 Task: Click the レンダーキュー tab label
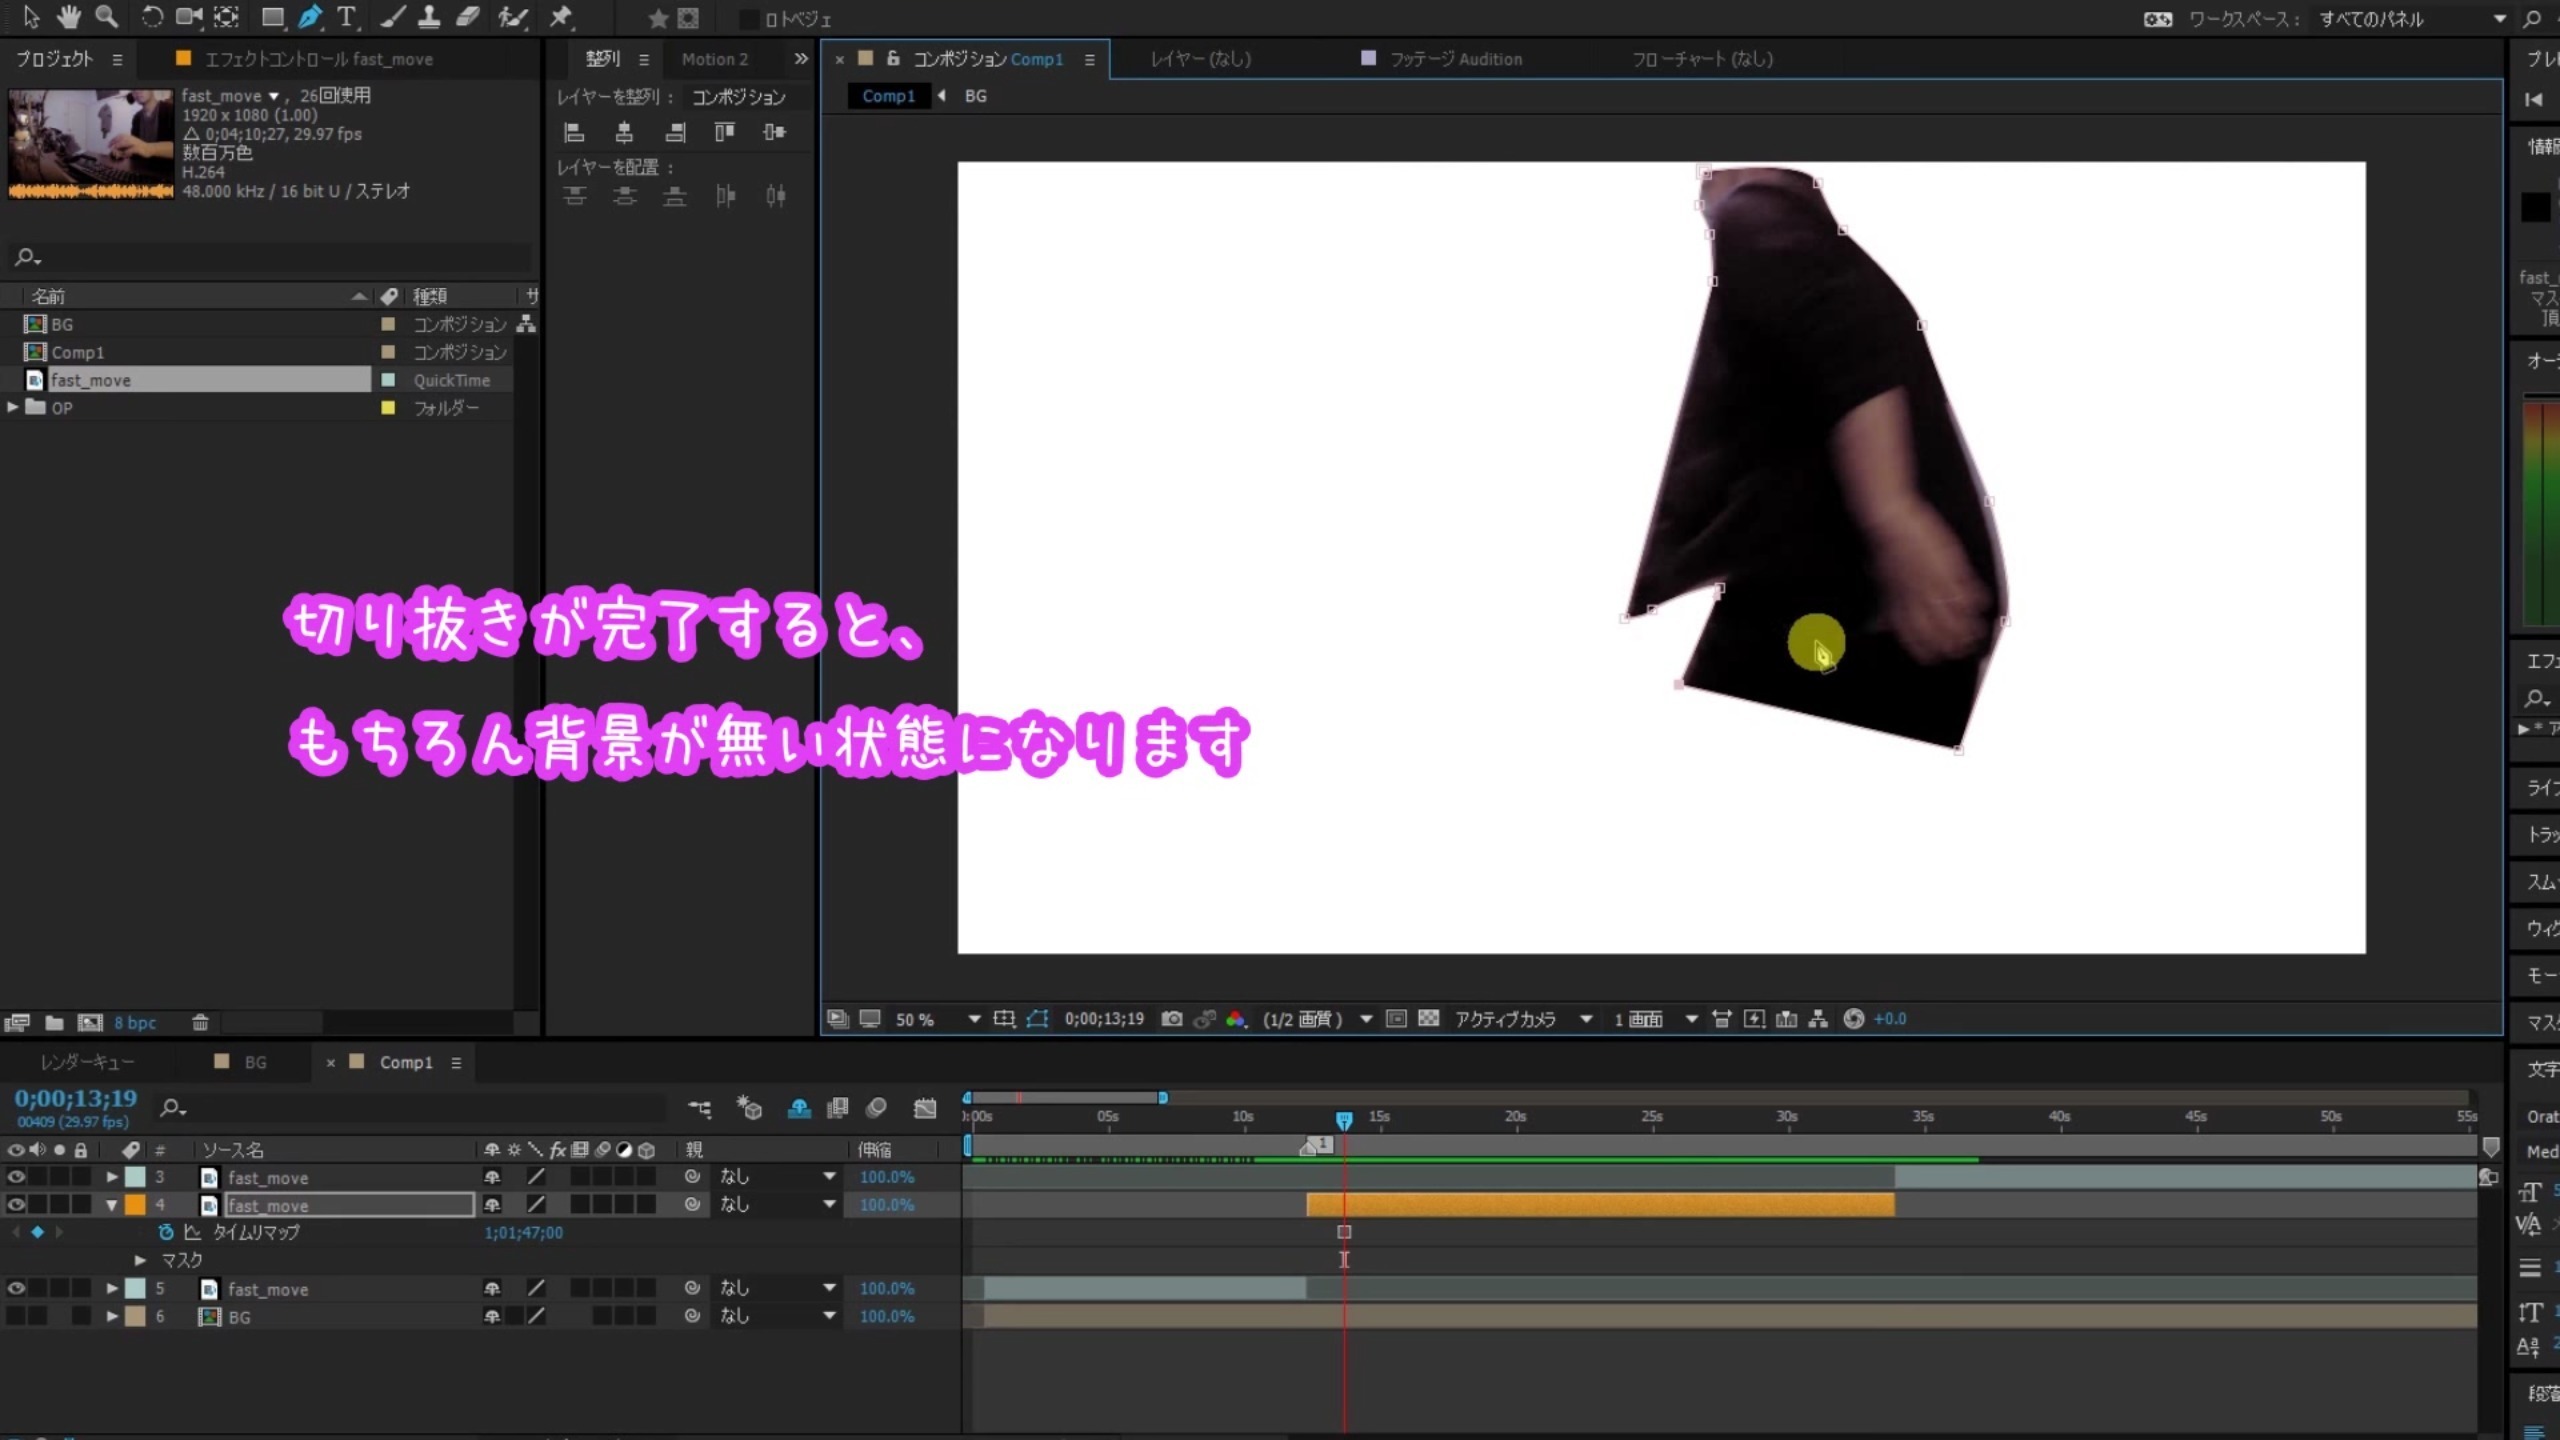click(88, 1062)
